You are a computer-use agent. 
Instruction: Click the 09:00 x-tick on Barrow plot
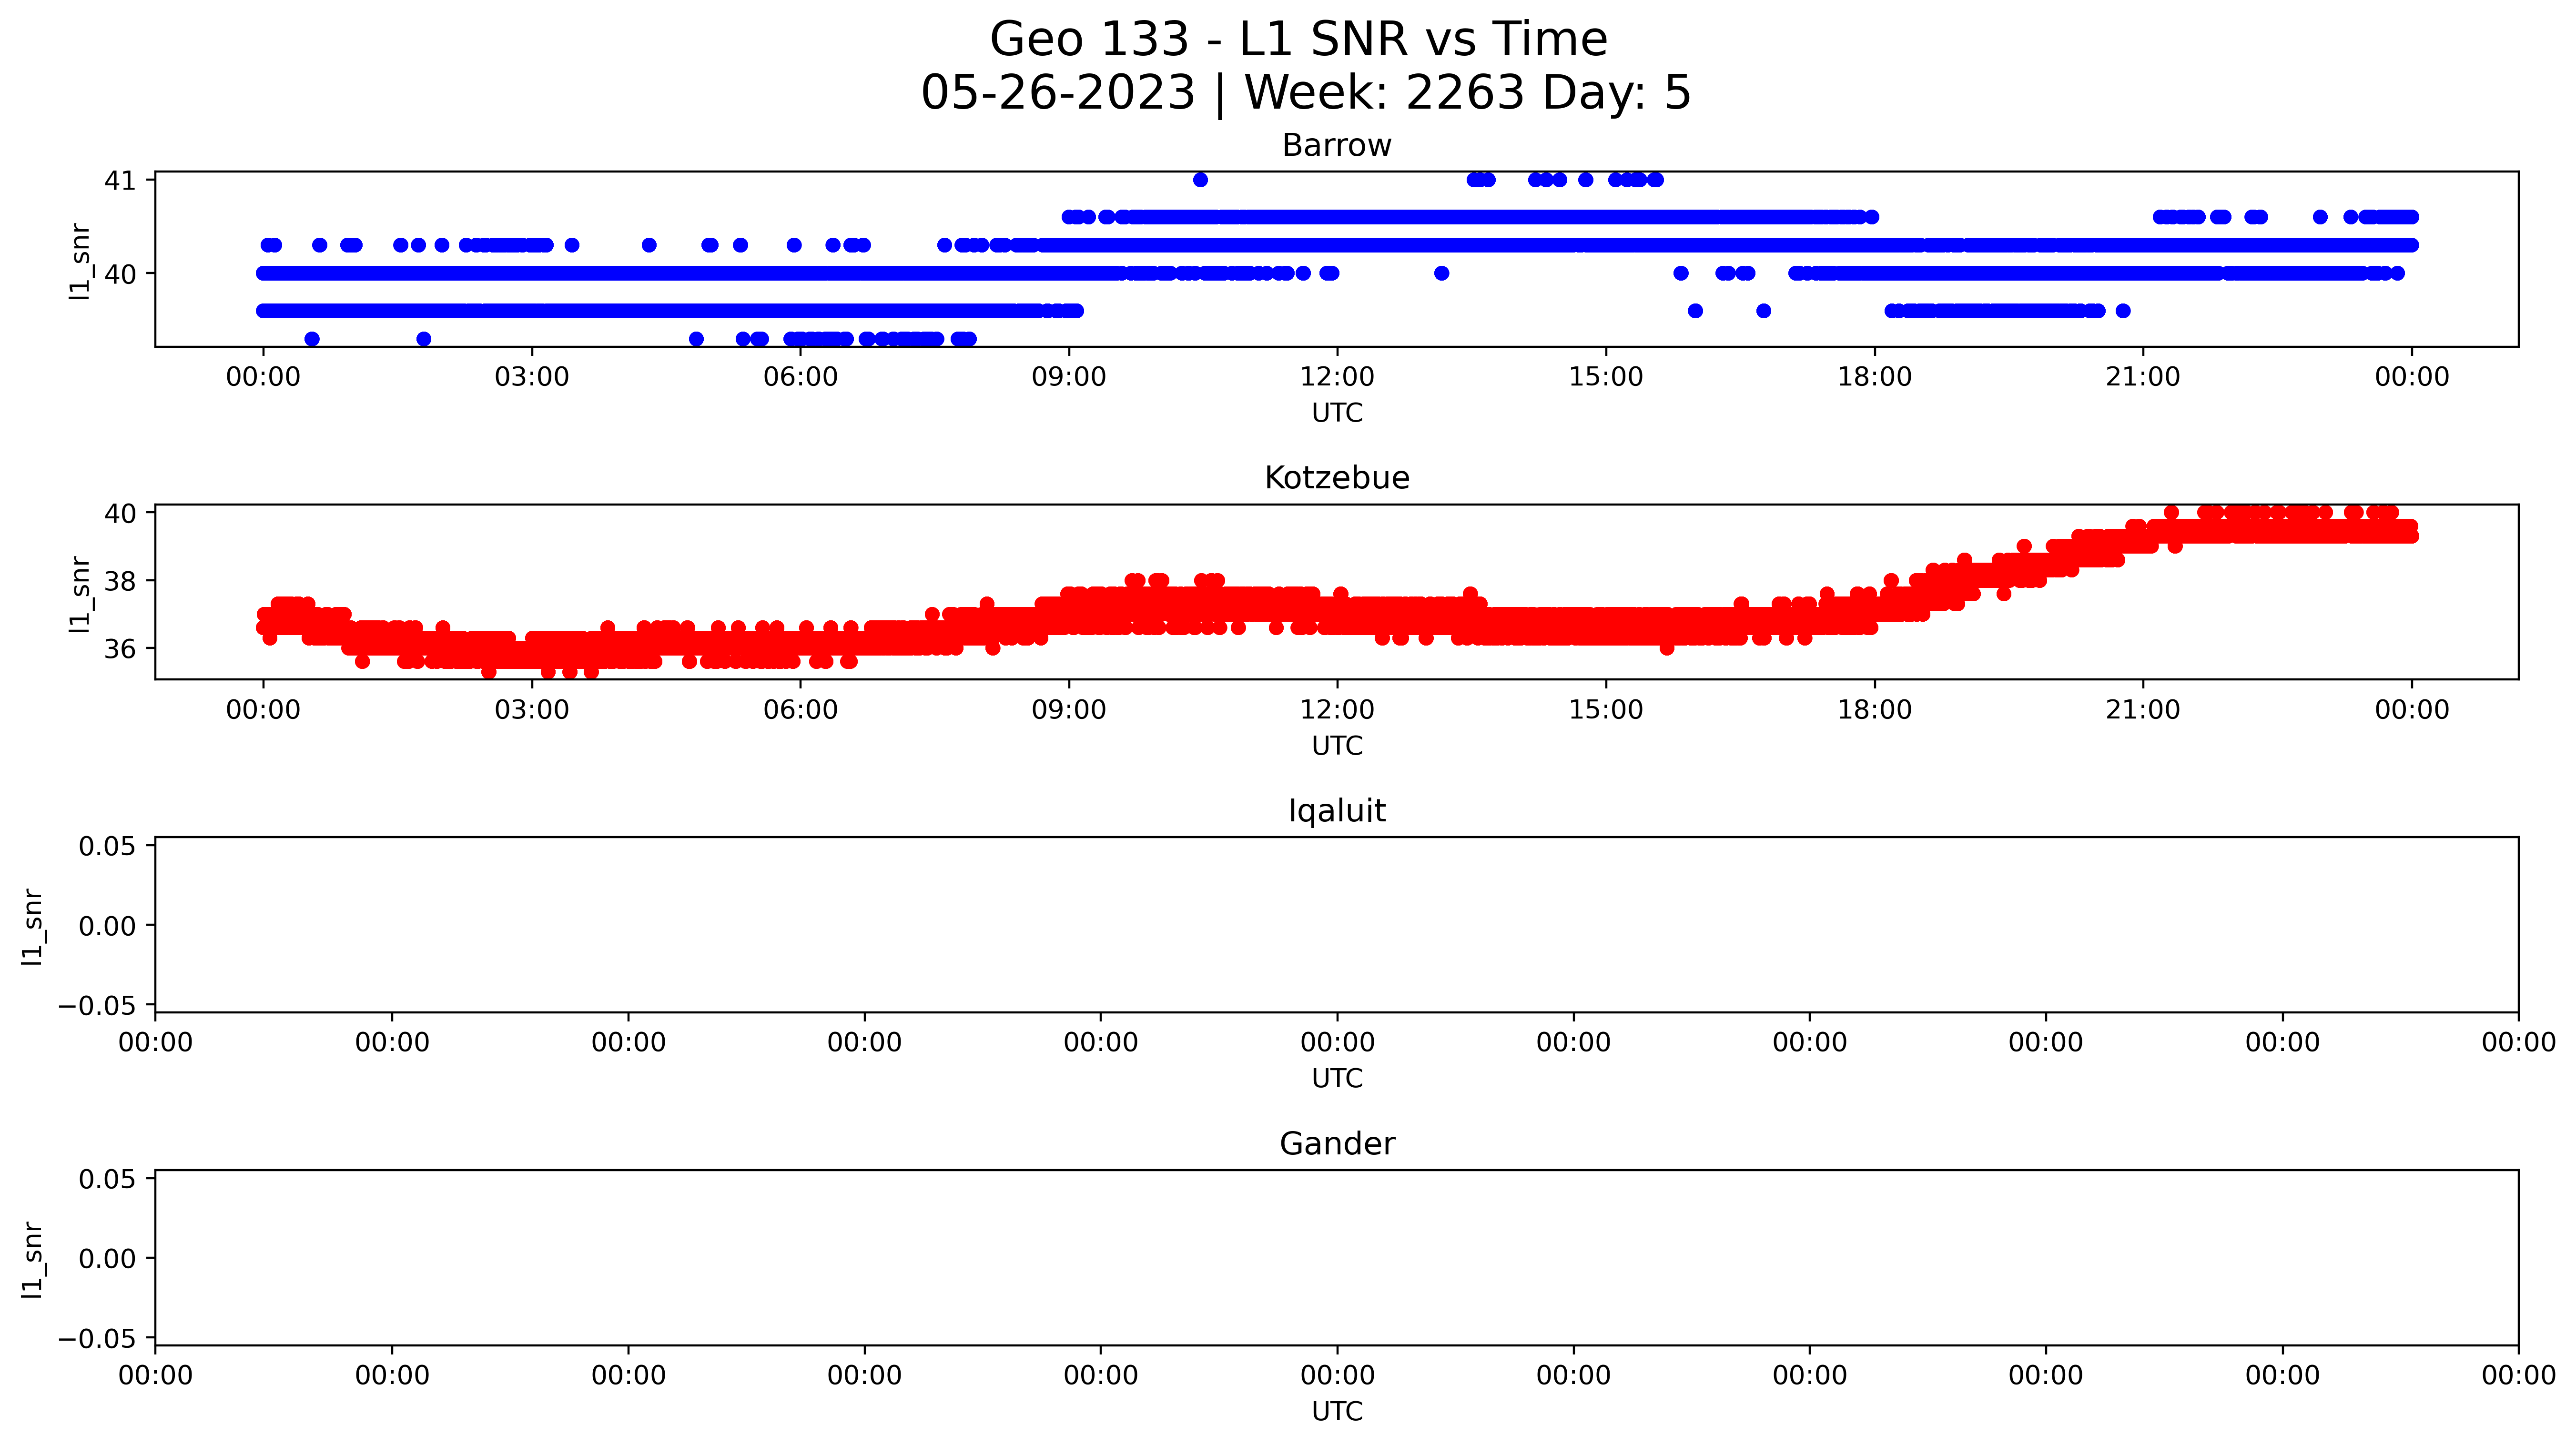(1069, 377)
